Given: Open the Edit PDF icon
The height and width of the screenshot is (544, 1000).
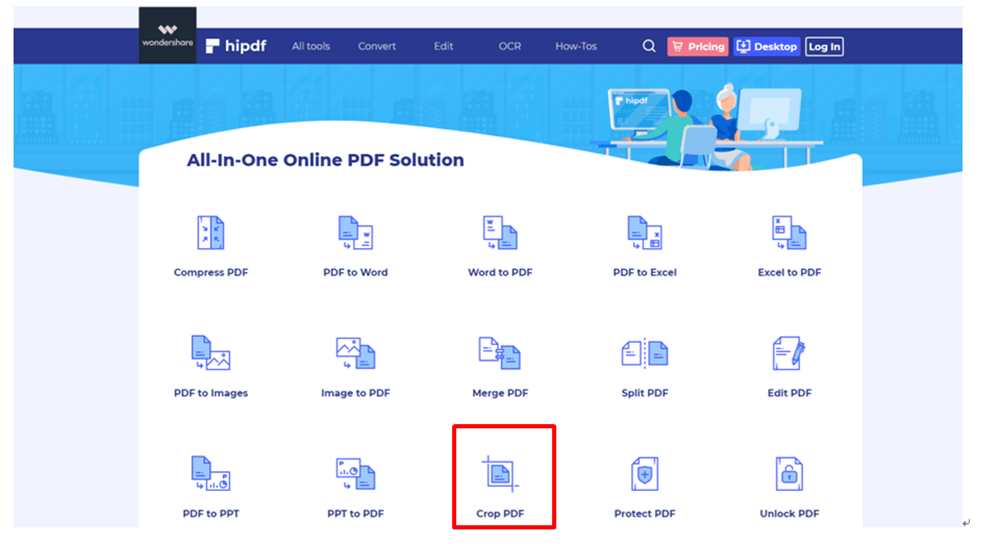Looking at the screenshot, I should [x=789, y=354].
